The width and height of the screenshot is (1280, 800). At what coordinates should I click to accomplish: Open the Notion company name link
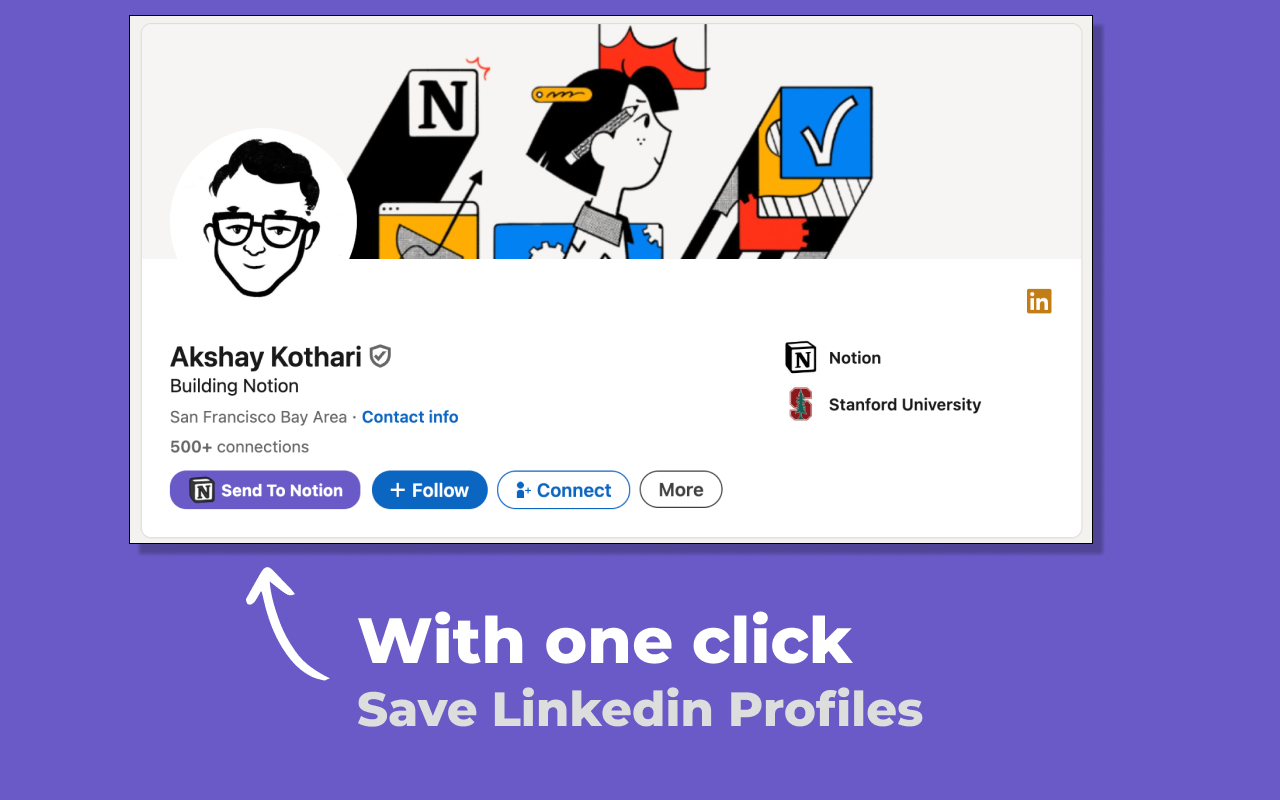pos(854,358)
